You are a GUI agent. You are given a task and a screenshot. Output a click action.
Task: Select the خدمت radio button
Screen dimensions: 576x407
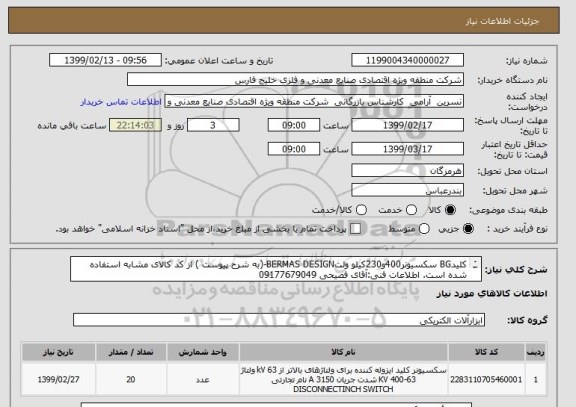pos(411,210)
